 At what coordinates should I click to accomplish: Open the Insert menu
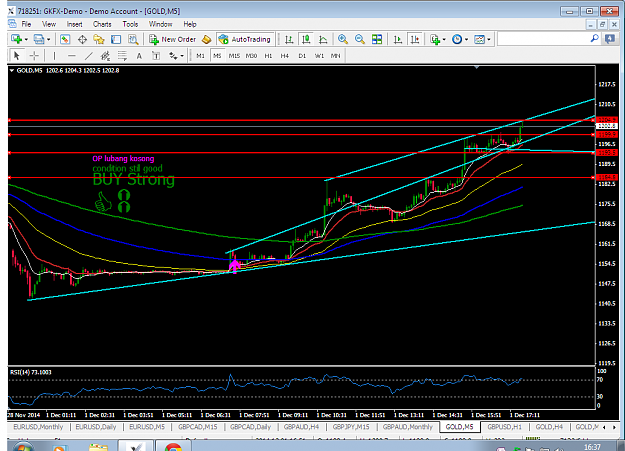tap(74, 24)
